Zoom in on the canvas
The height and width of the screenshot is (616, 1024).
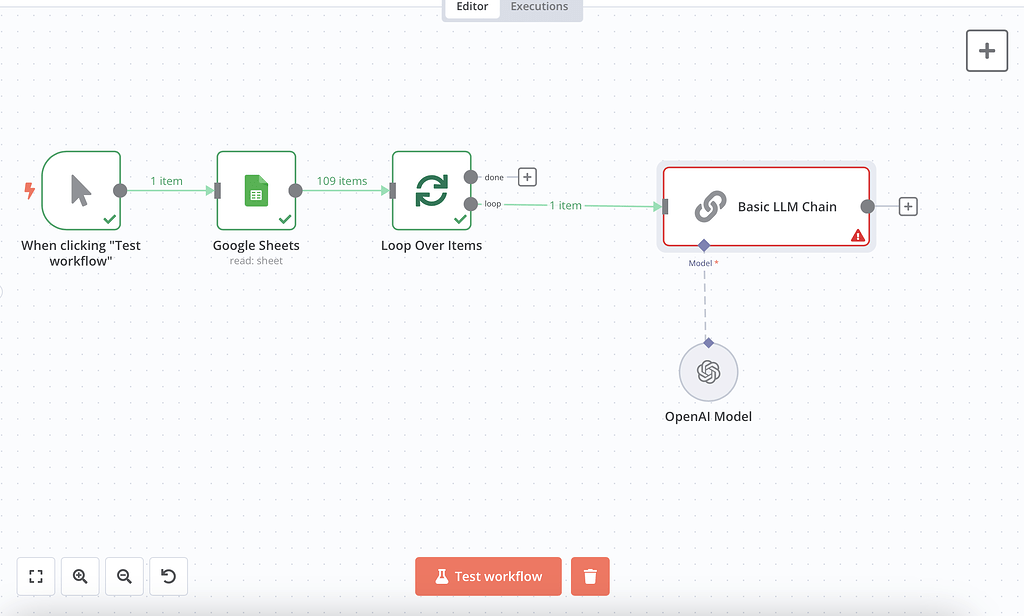[80, 576]
